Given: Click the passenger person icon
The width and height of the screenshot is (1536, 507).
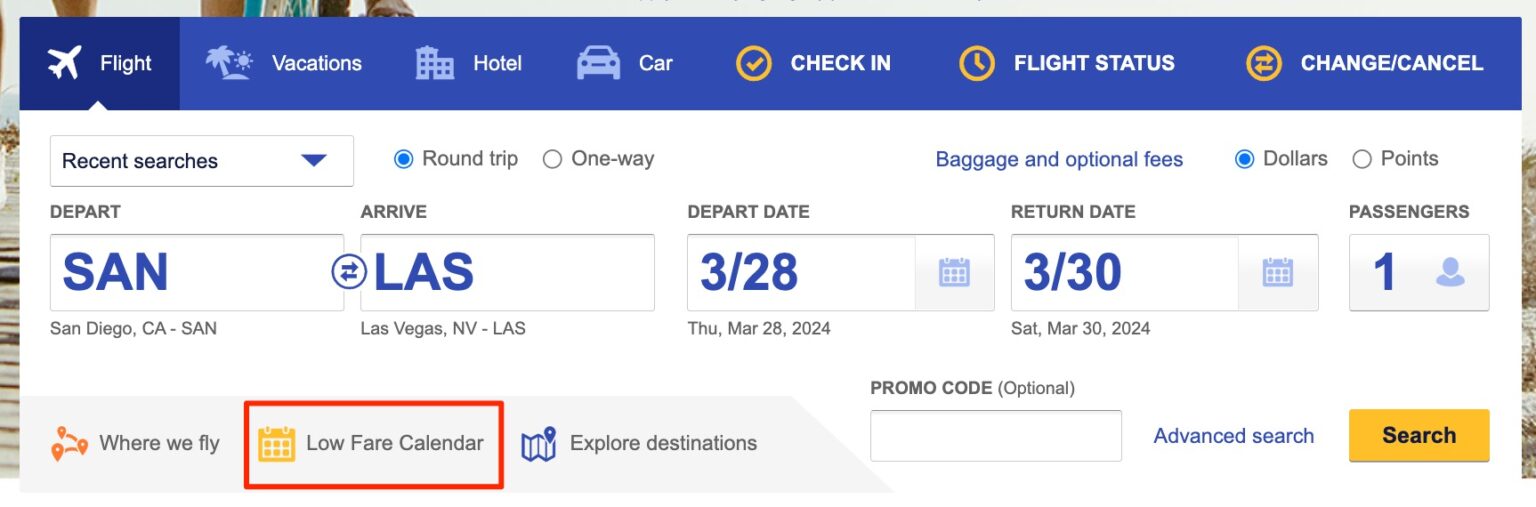Looking at the screenshot, I should click(x=1450, y=272).
